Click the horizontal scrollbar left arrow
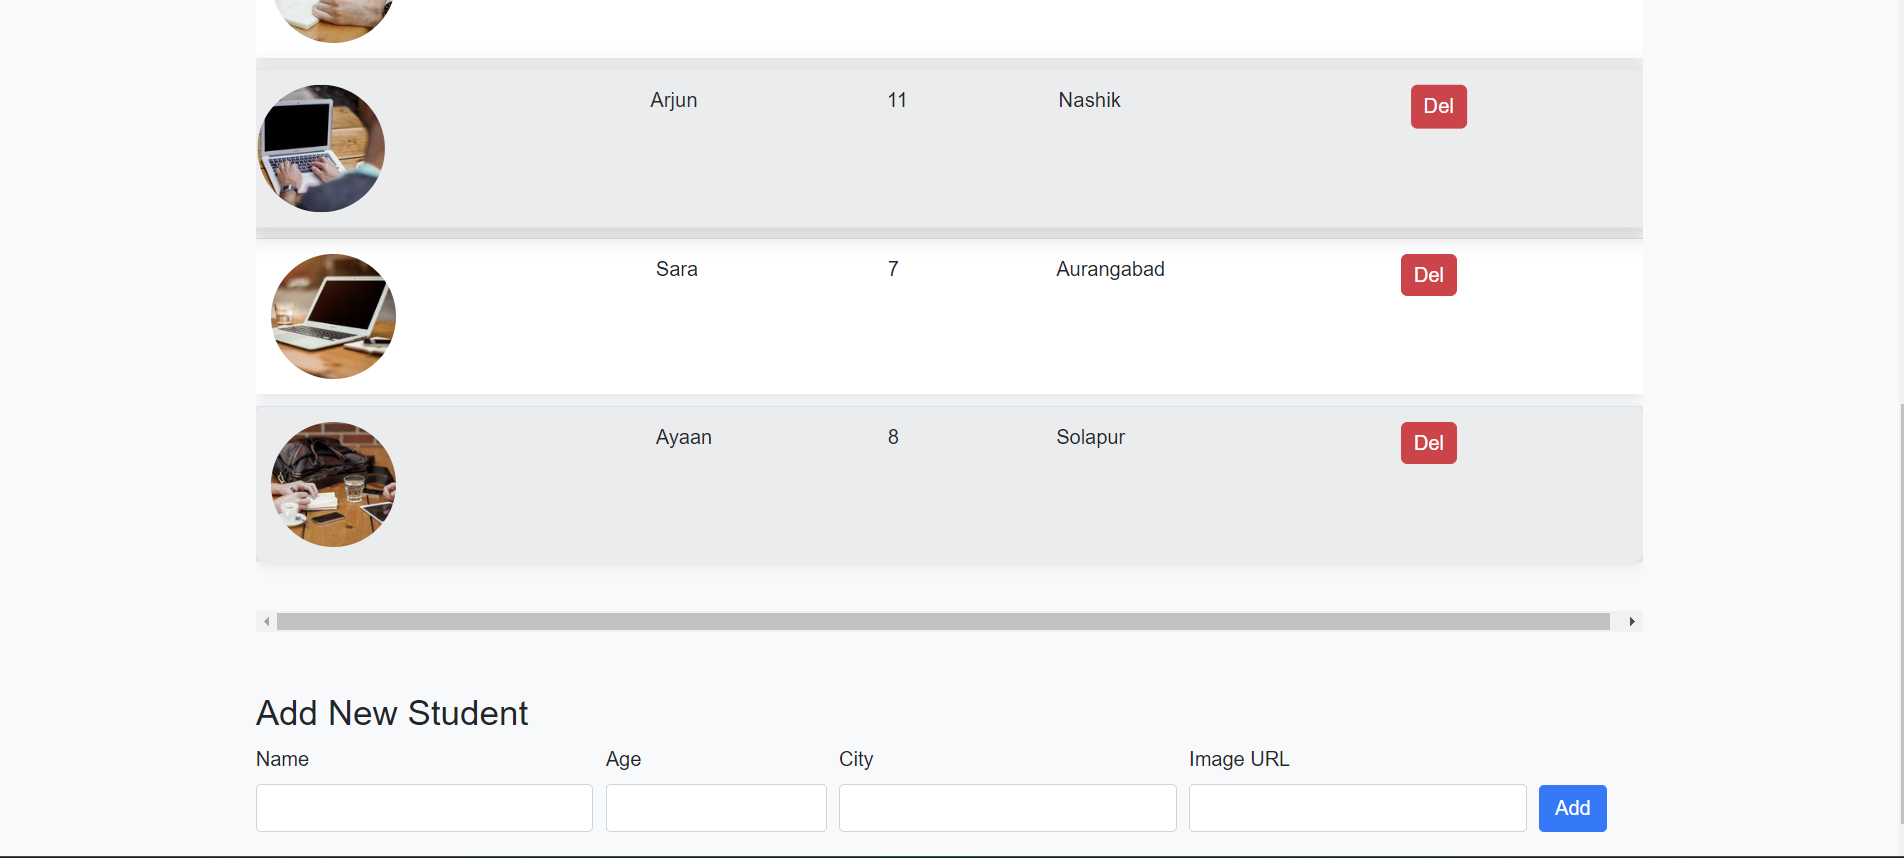Image resolution: width=1904 pixels, height=858 pixels. click(x=266, y=622)
